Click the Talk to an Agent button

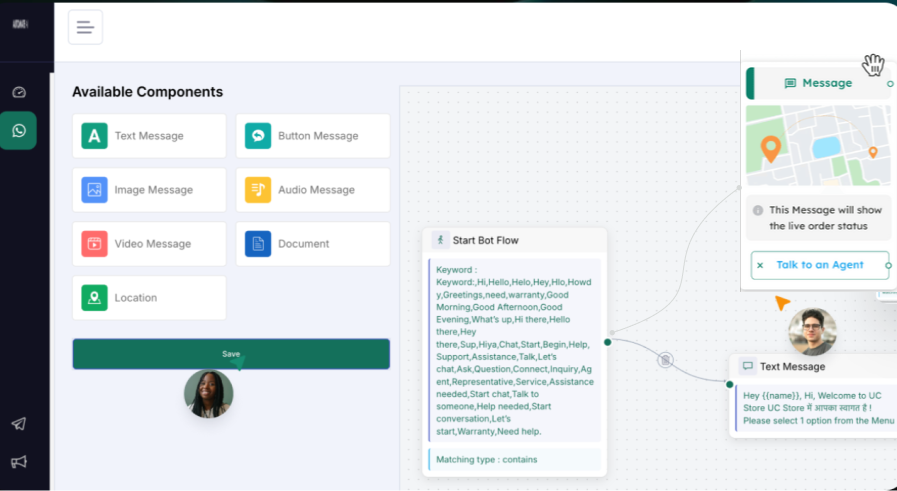click(819, 265)
